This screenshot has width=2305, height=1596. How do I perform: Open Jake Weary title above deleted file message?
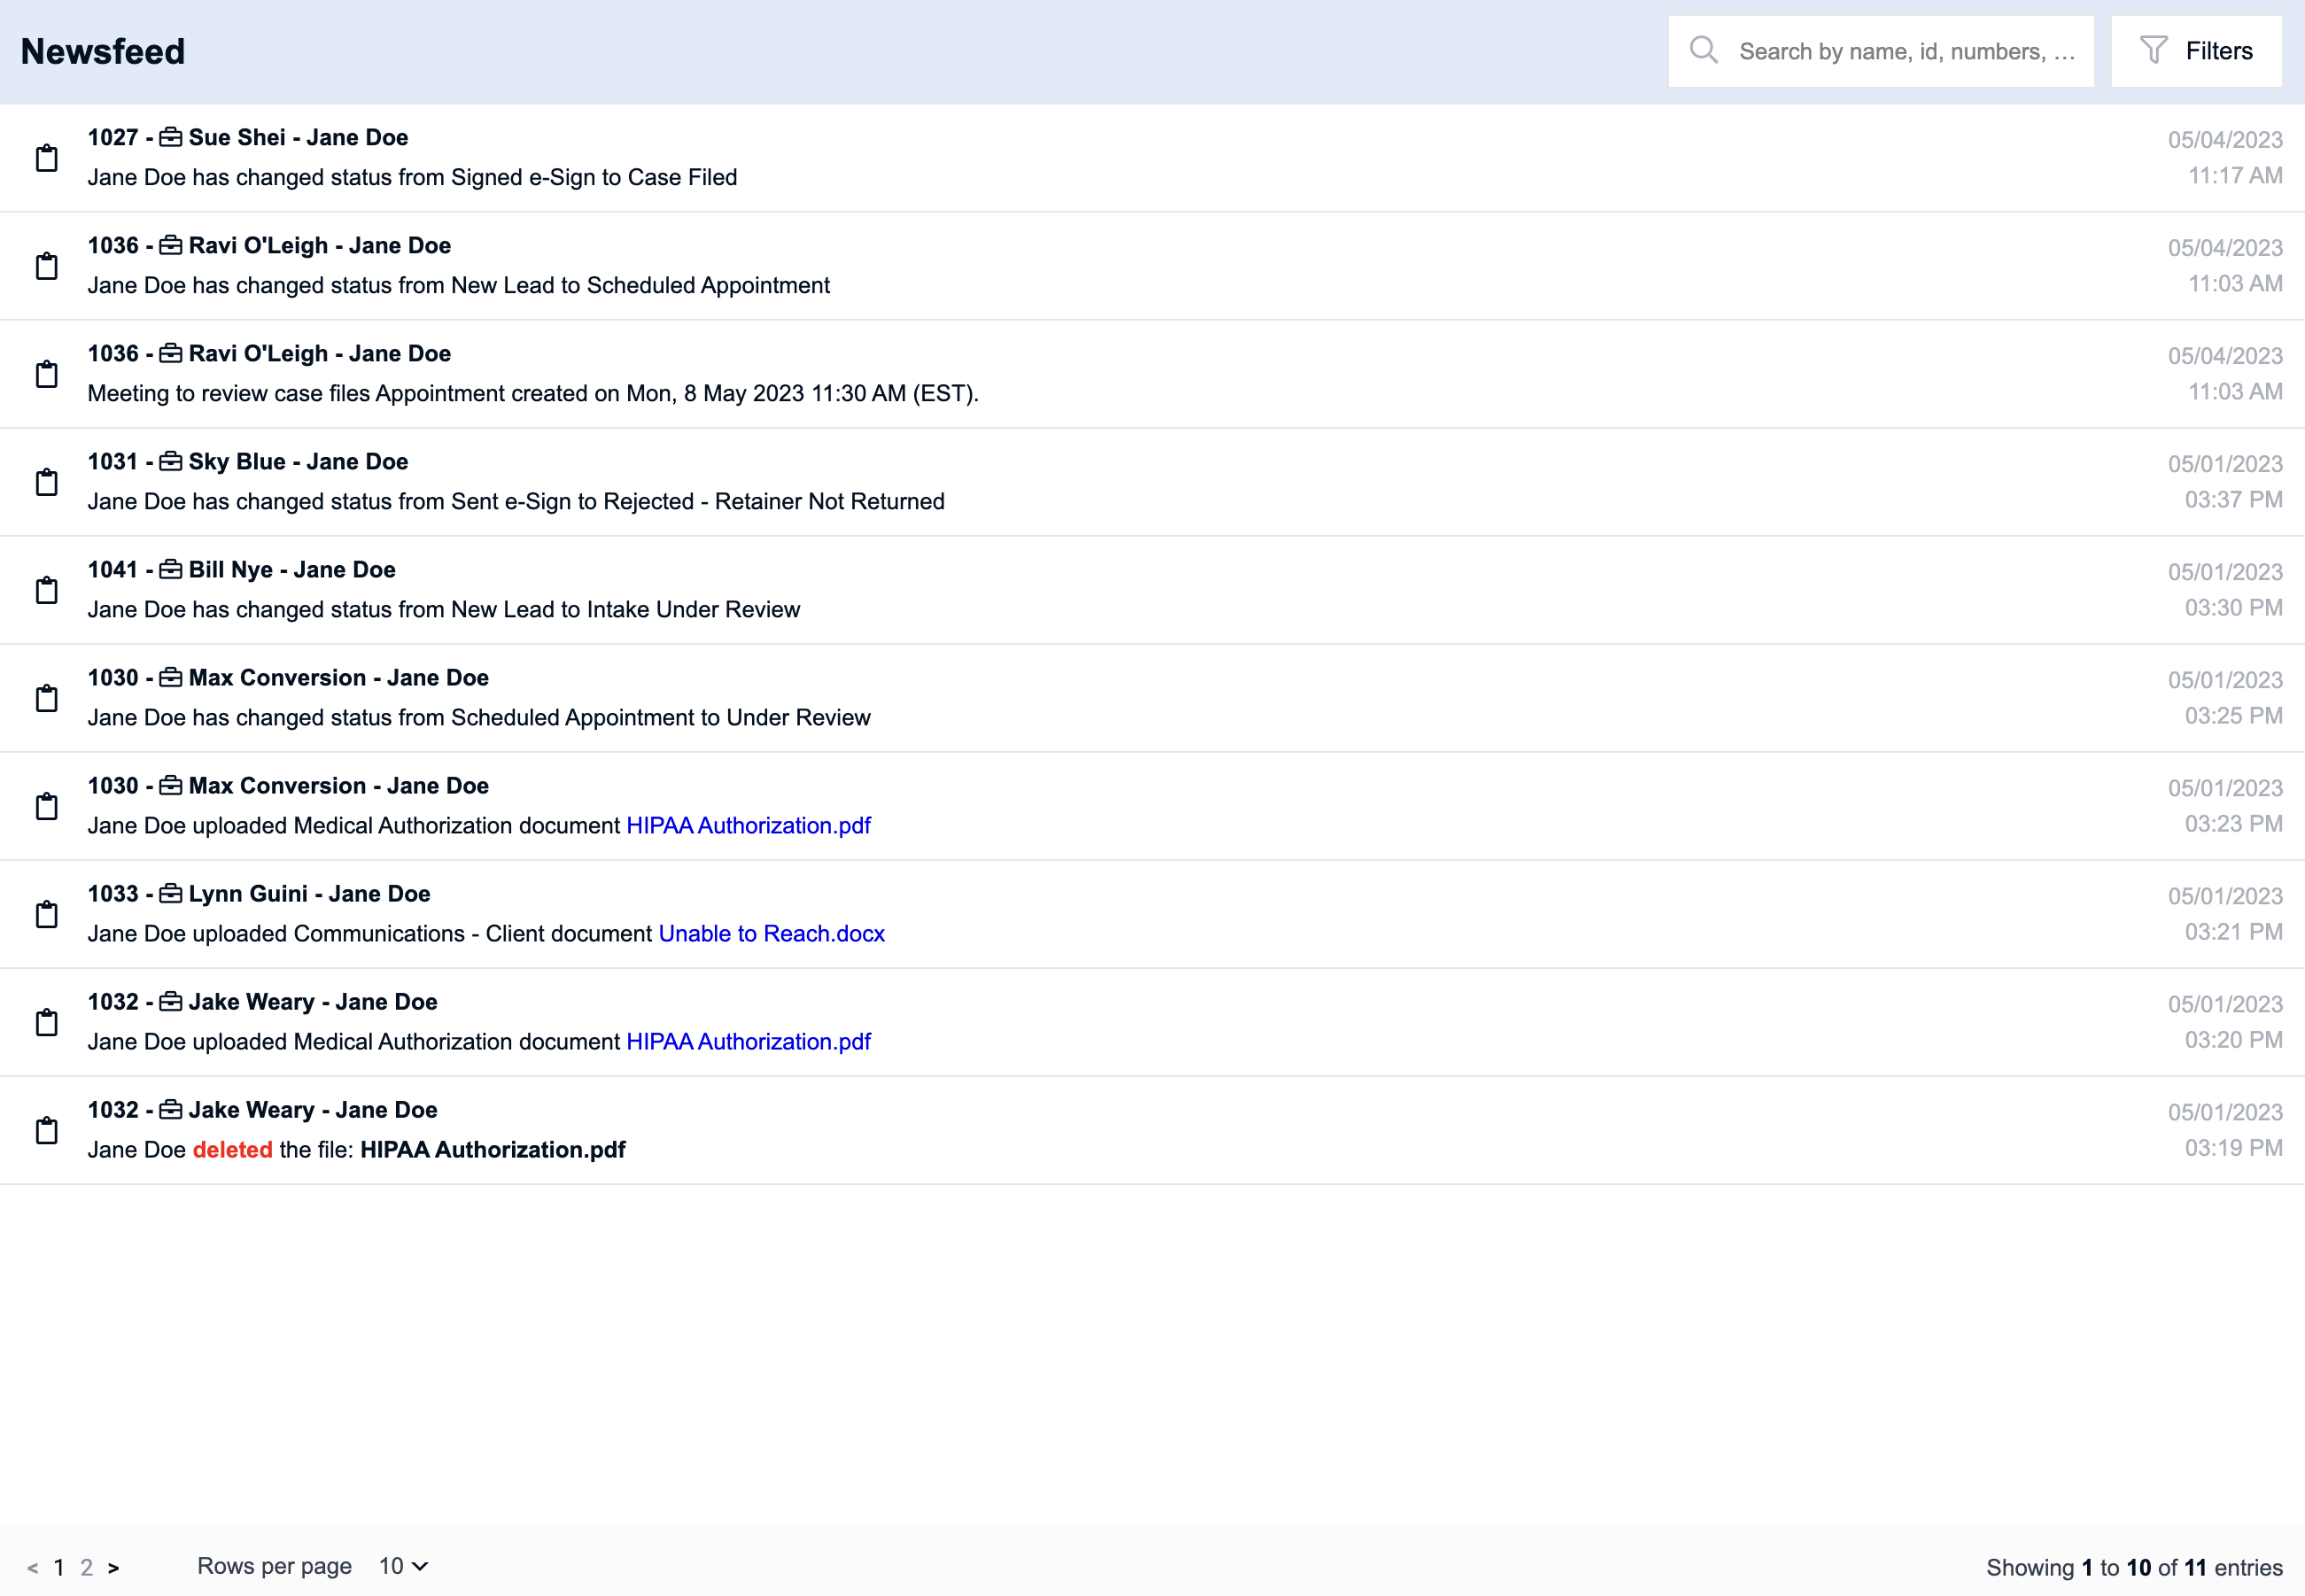[262, 1109]
